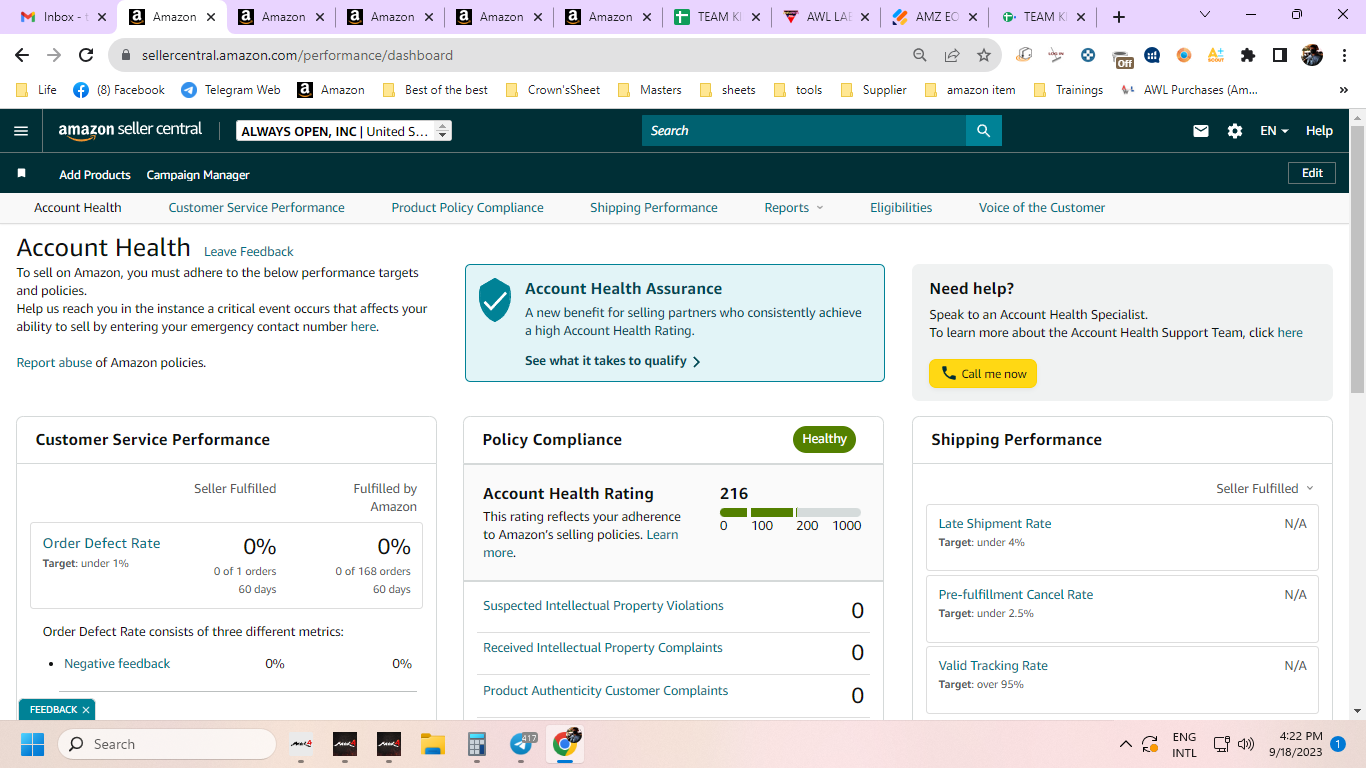The width and height of the screenshot is (1366, 768).
Task: Open the Valid Tracking Rate link
Action: [993, 666]
